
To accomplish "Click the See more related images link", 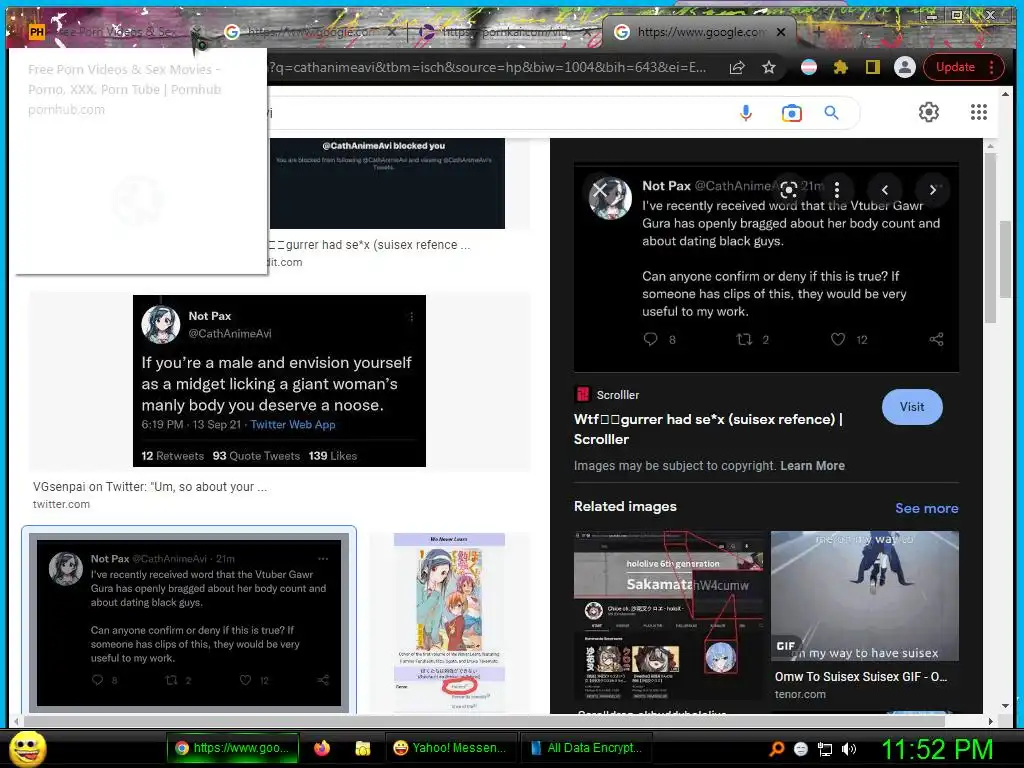I will click(x=926, y=508).
